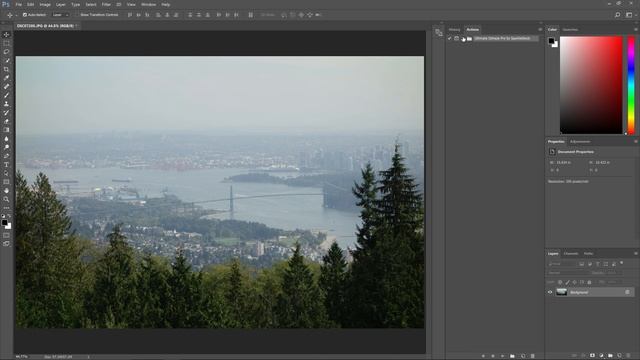Switch to the Channels tab
640x360 pixels.
(571, 253)
